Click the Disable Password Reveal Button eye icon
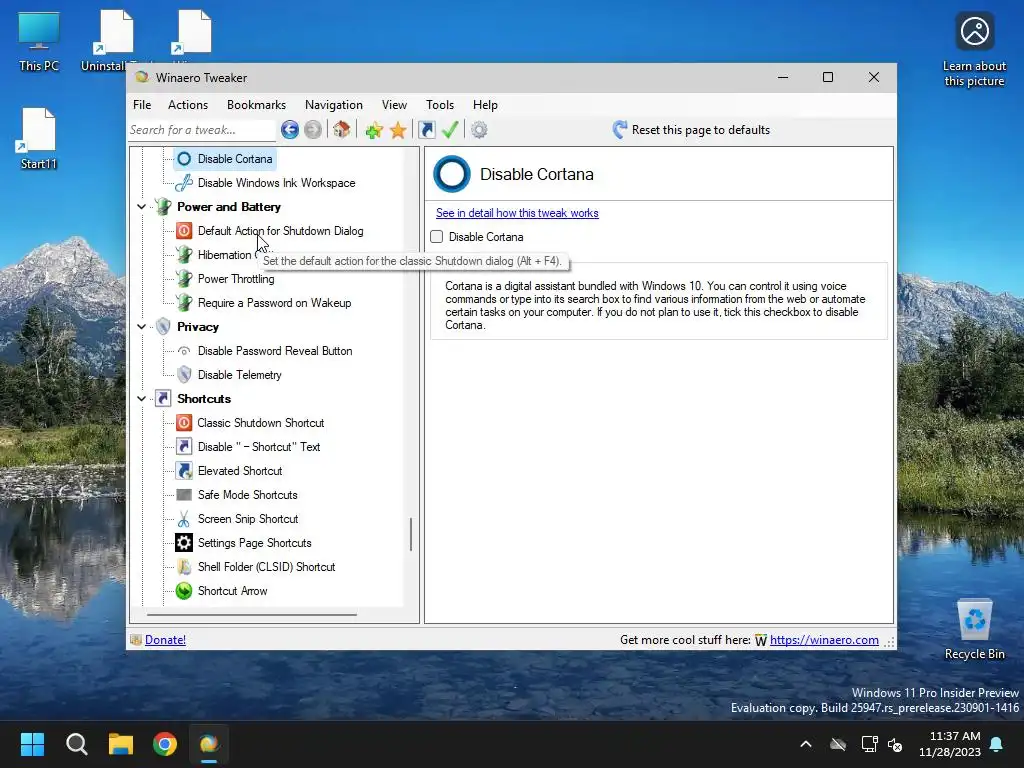This screenshot has width=1024, height=768. click(184, 351)
